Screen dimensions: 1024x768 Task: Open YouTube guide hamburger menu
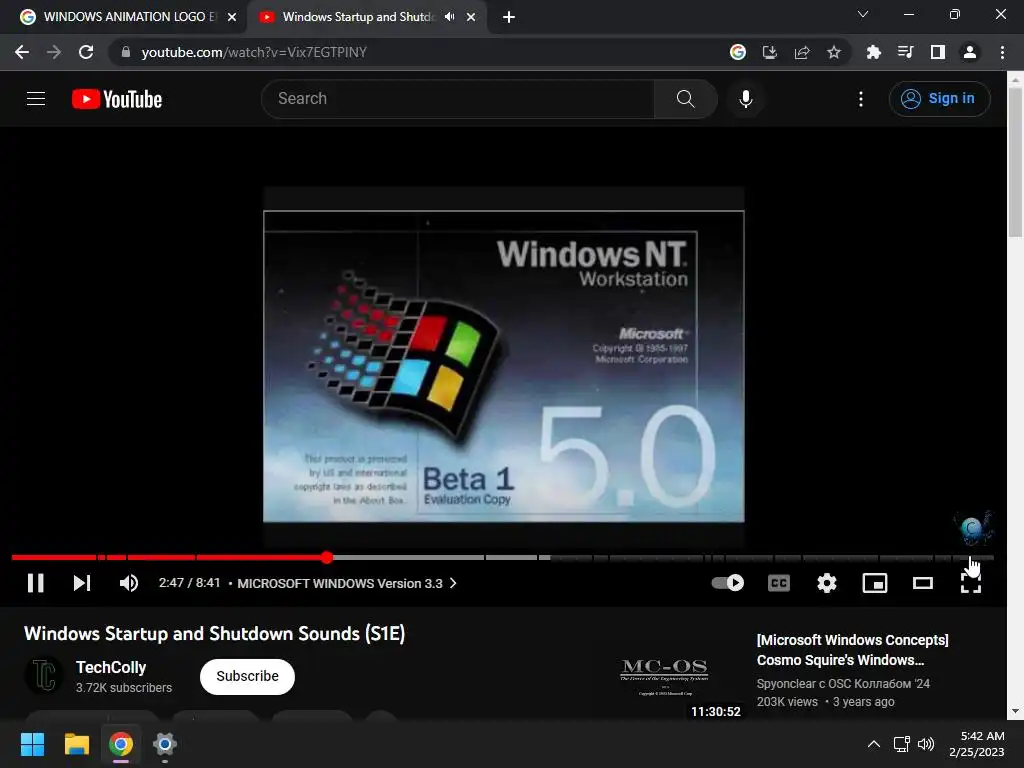coord(36,99)
